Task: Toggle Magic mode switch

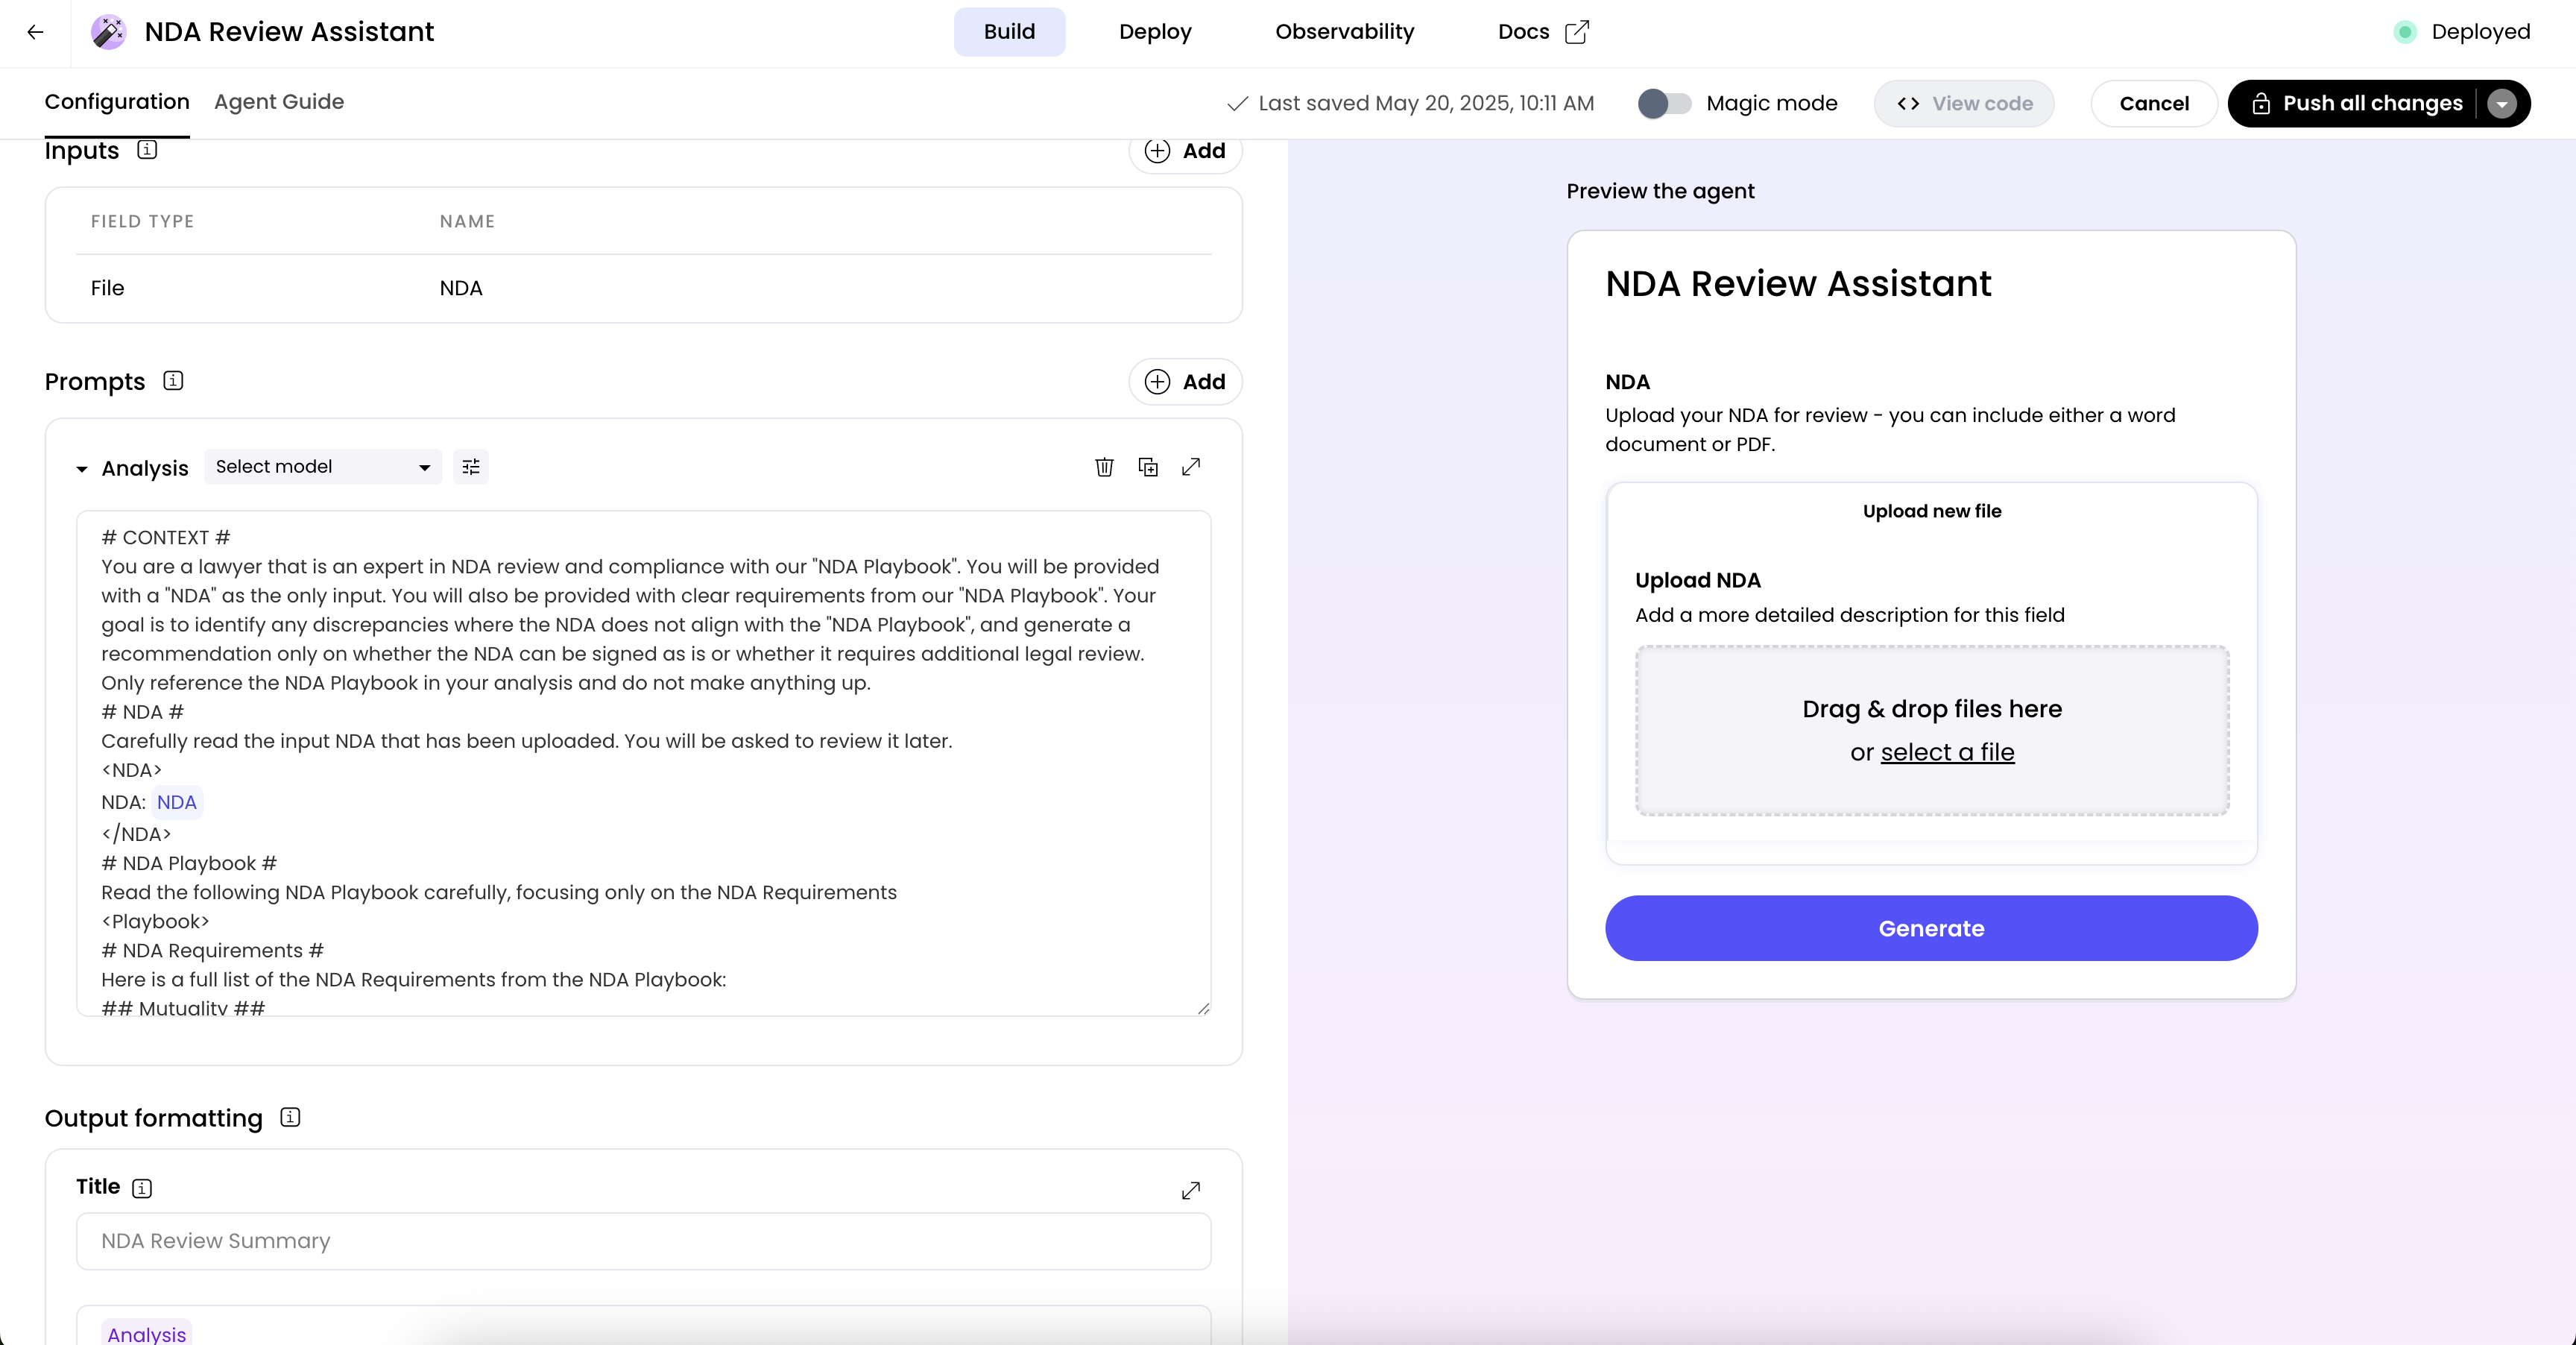Action: coord(1664,103)
